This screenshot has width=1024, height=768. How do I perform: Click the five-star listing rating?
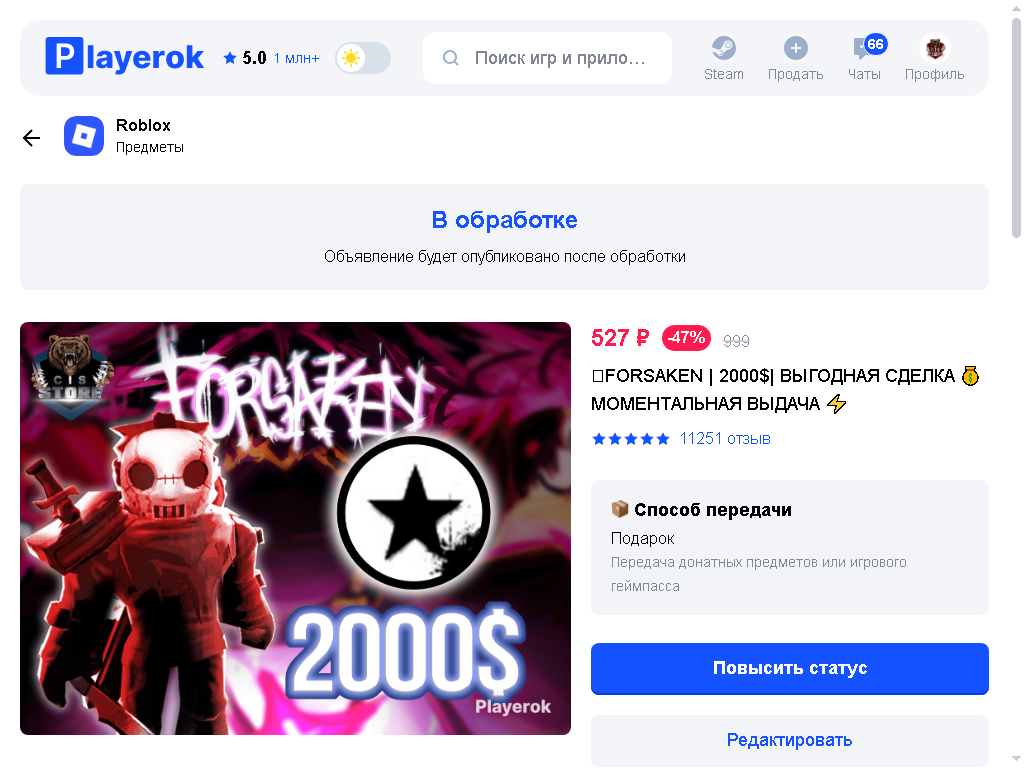click(631, 439)
